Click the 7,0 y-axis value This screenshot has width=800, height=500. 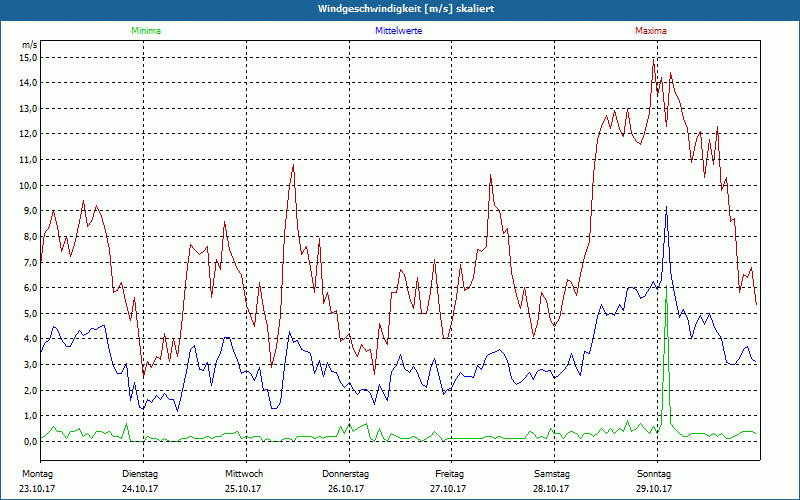tap(31, 262)
